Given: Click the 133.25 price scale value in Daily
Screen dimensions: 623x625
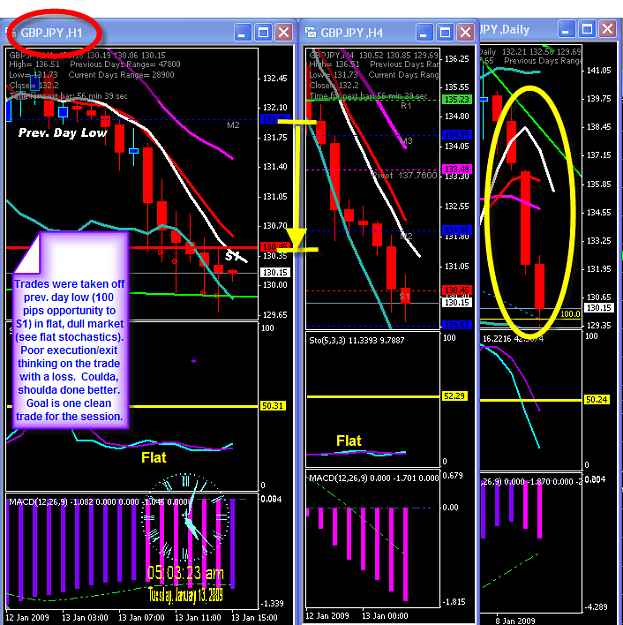Looking at the screenshot, I should [599, 240].
